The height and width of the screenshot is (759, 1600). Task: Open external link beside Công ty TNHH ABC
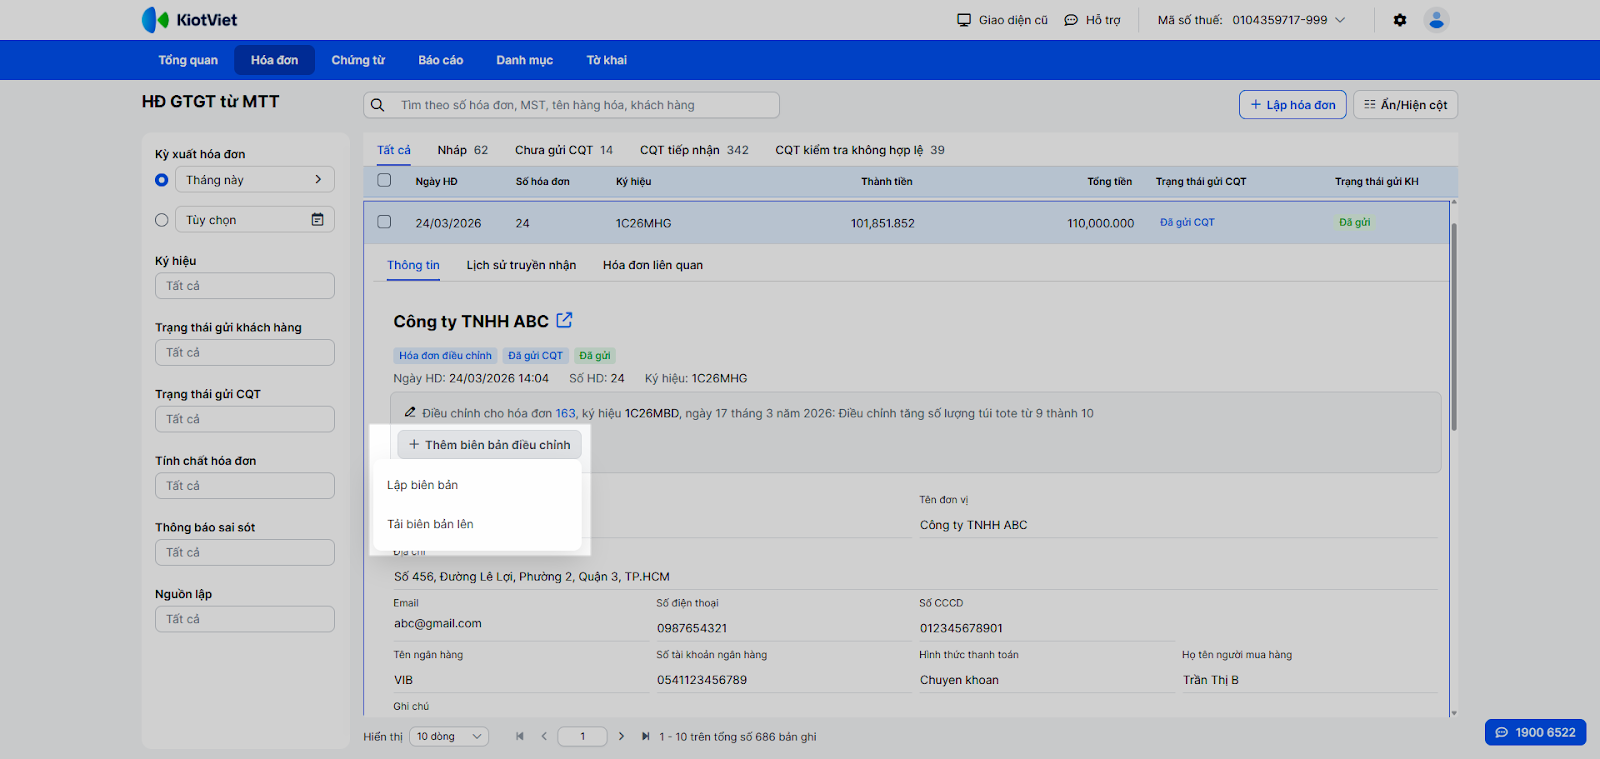point(565,320)
